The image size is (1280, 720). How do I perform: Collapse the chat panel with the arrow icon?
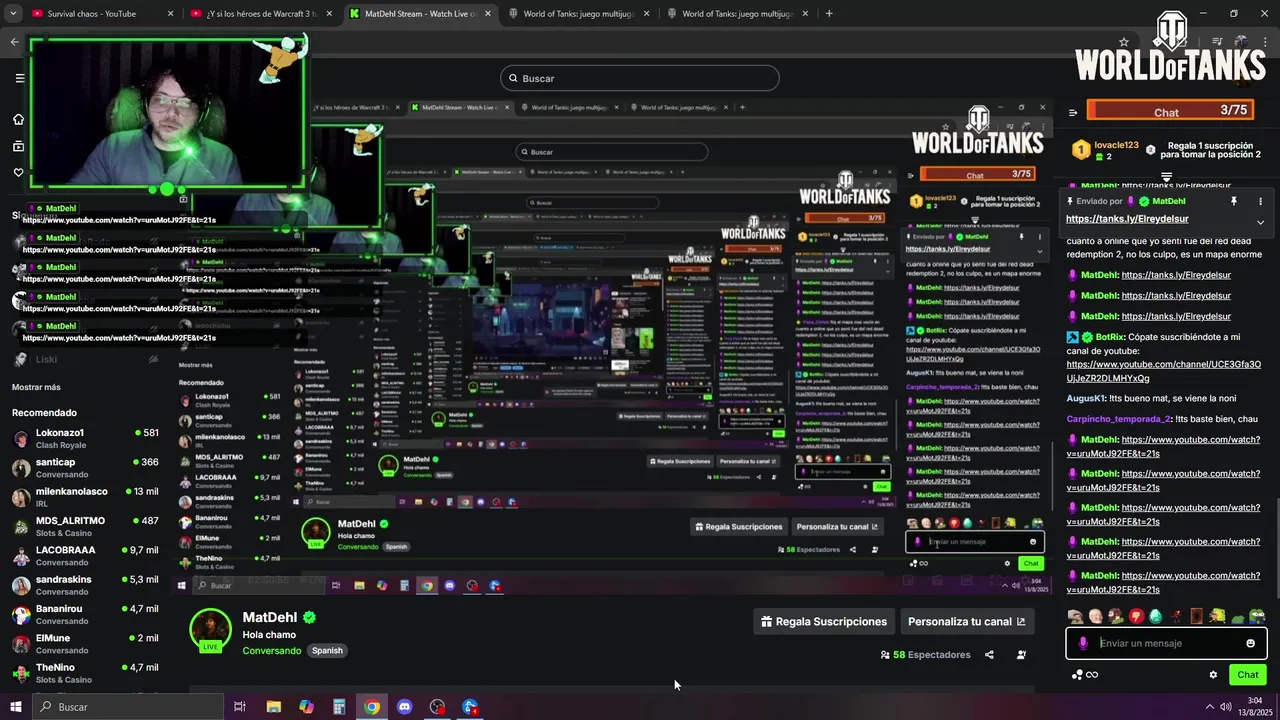coord(1072,112)
